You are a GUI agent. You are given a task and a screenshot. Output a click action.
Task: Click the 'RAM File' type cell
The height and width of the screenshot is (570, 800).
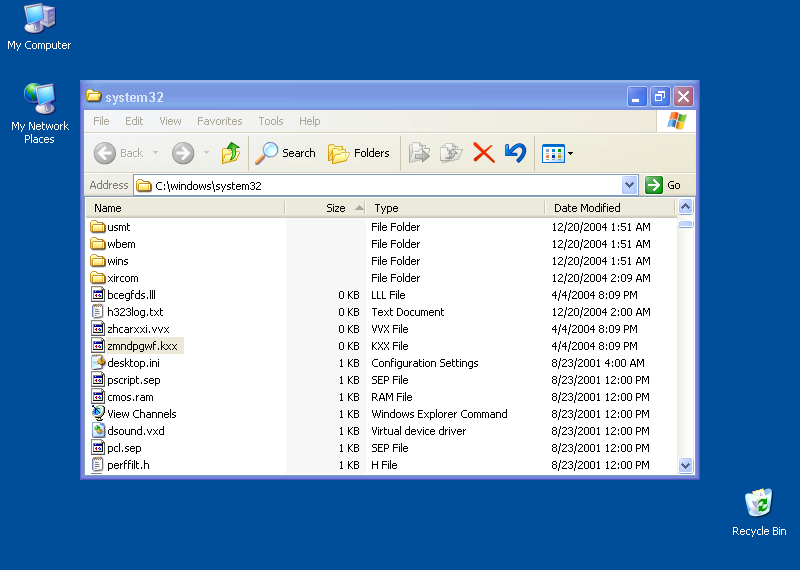coord(391,397)
